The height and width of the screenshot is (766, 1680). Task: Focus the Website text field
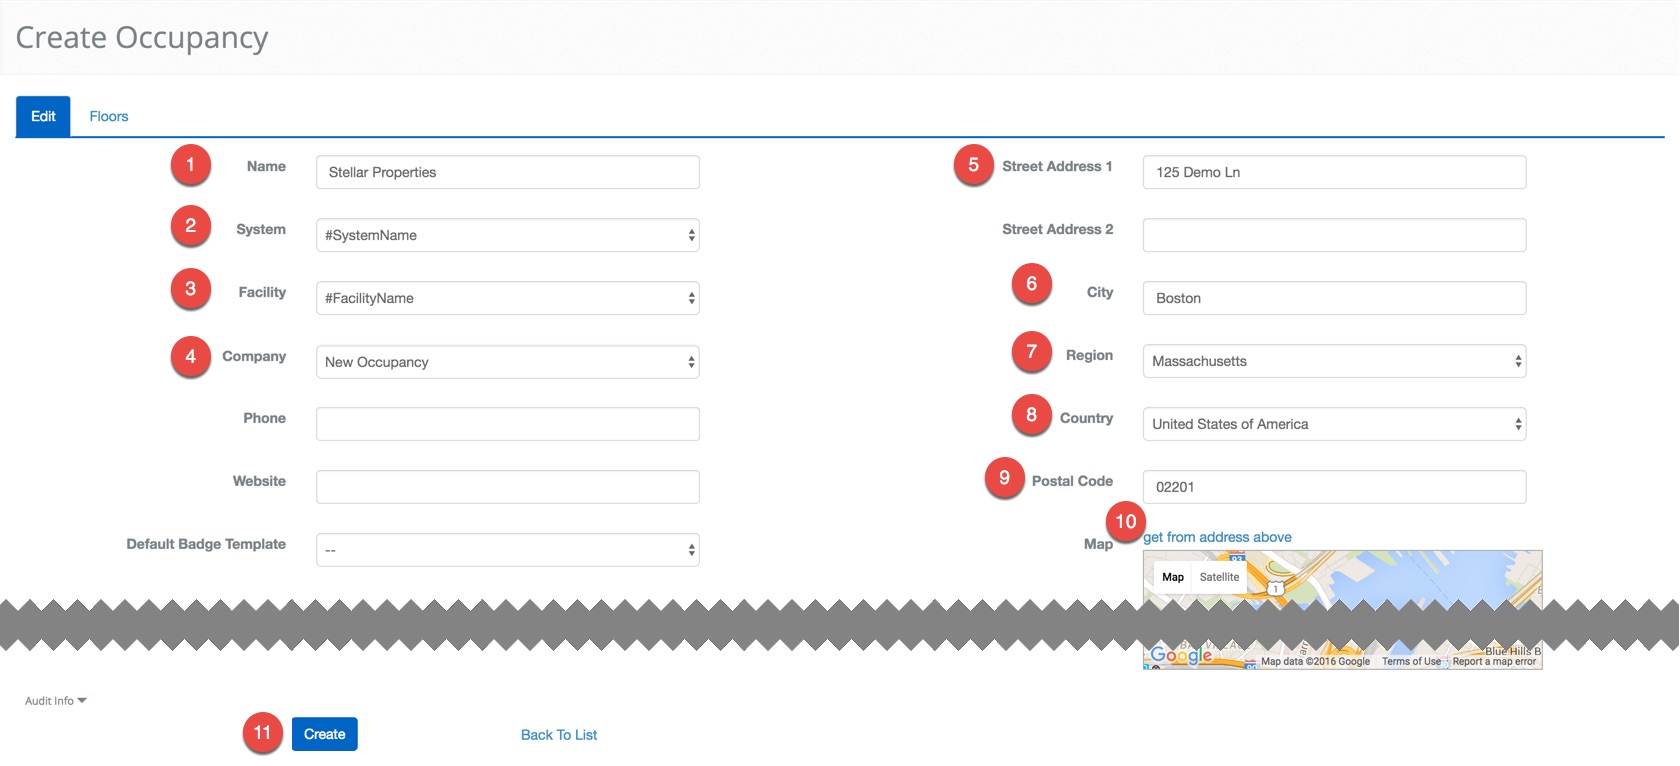point(507,487)
